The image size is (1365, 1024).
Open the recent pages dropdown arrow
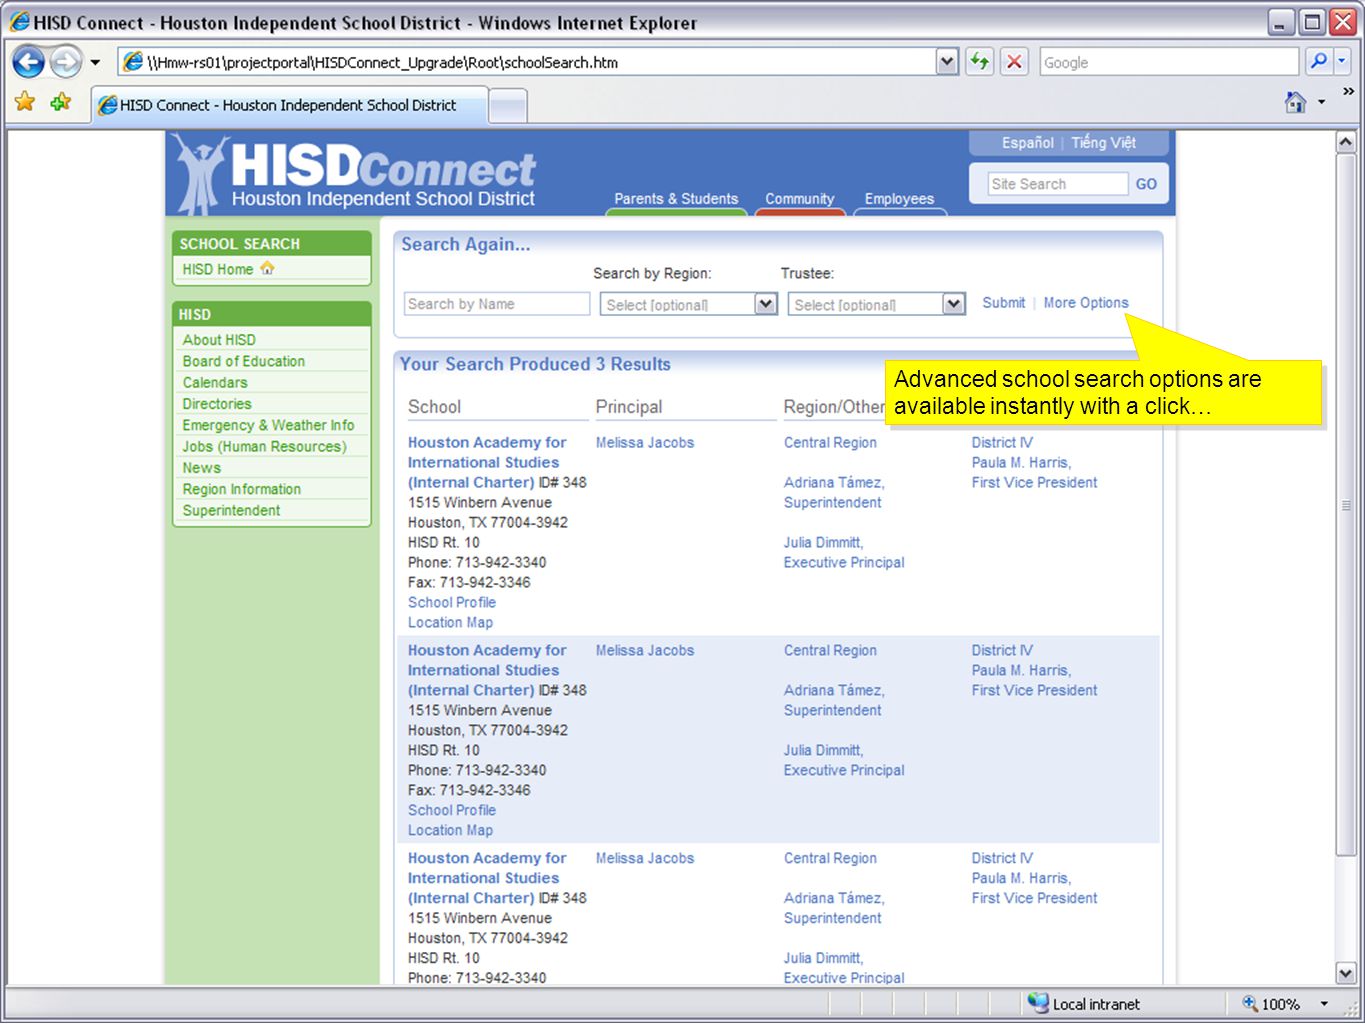(95, 62)
